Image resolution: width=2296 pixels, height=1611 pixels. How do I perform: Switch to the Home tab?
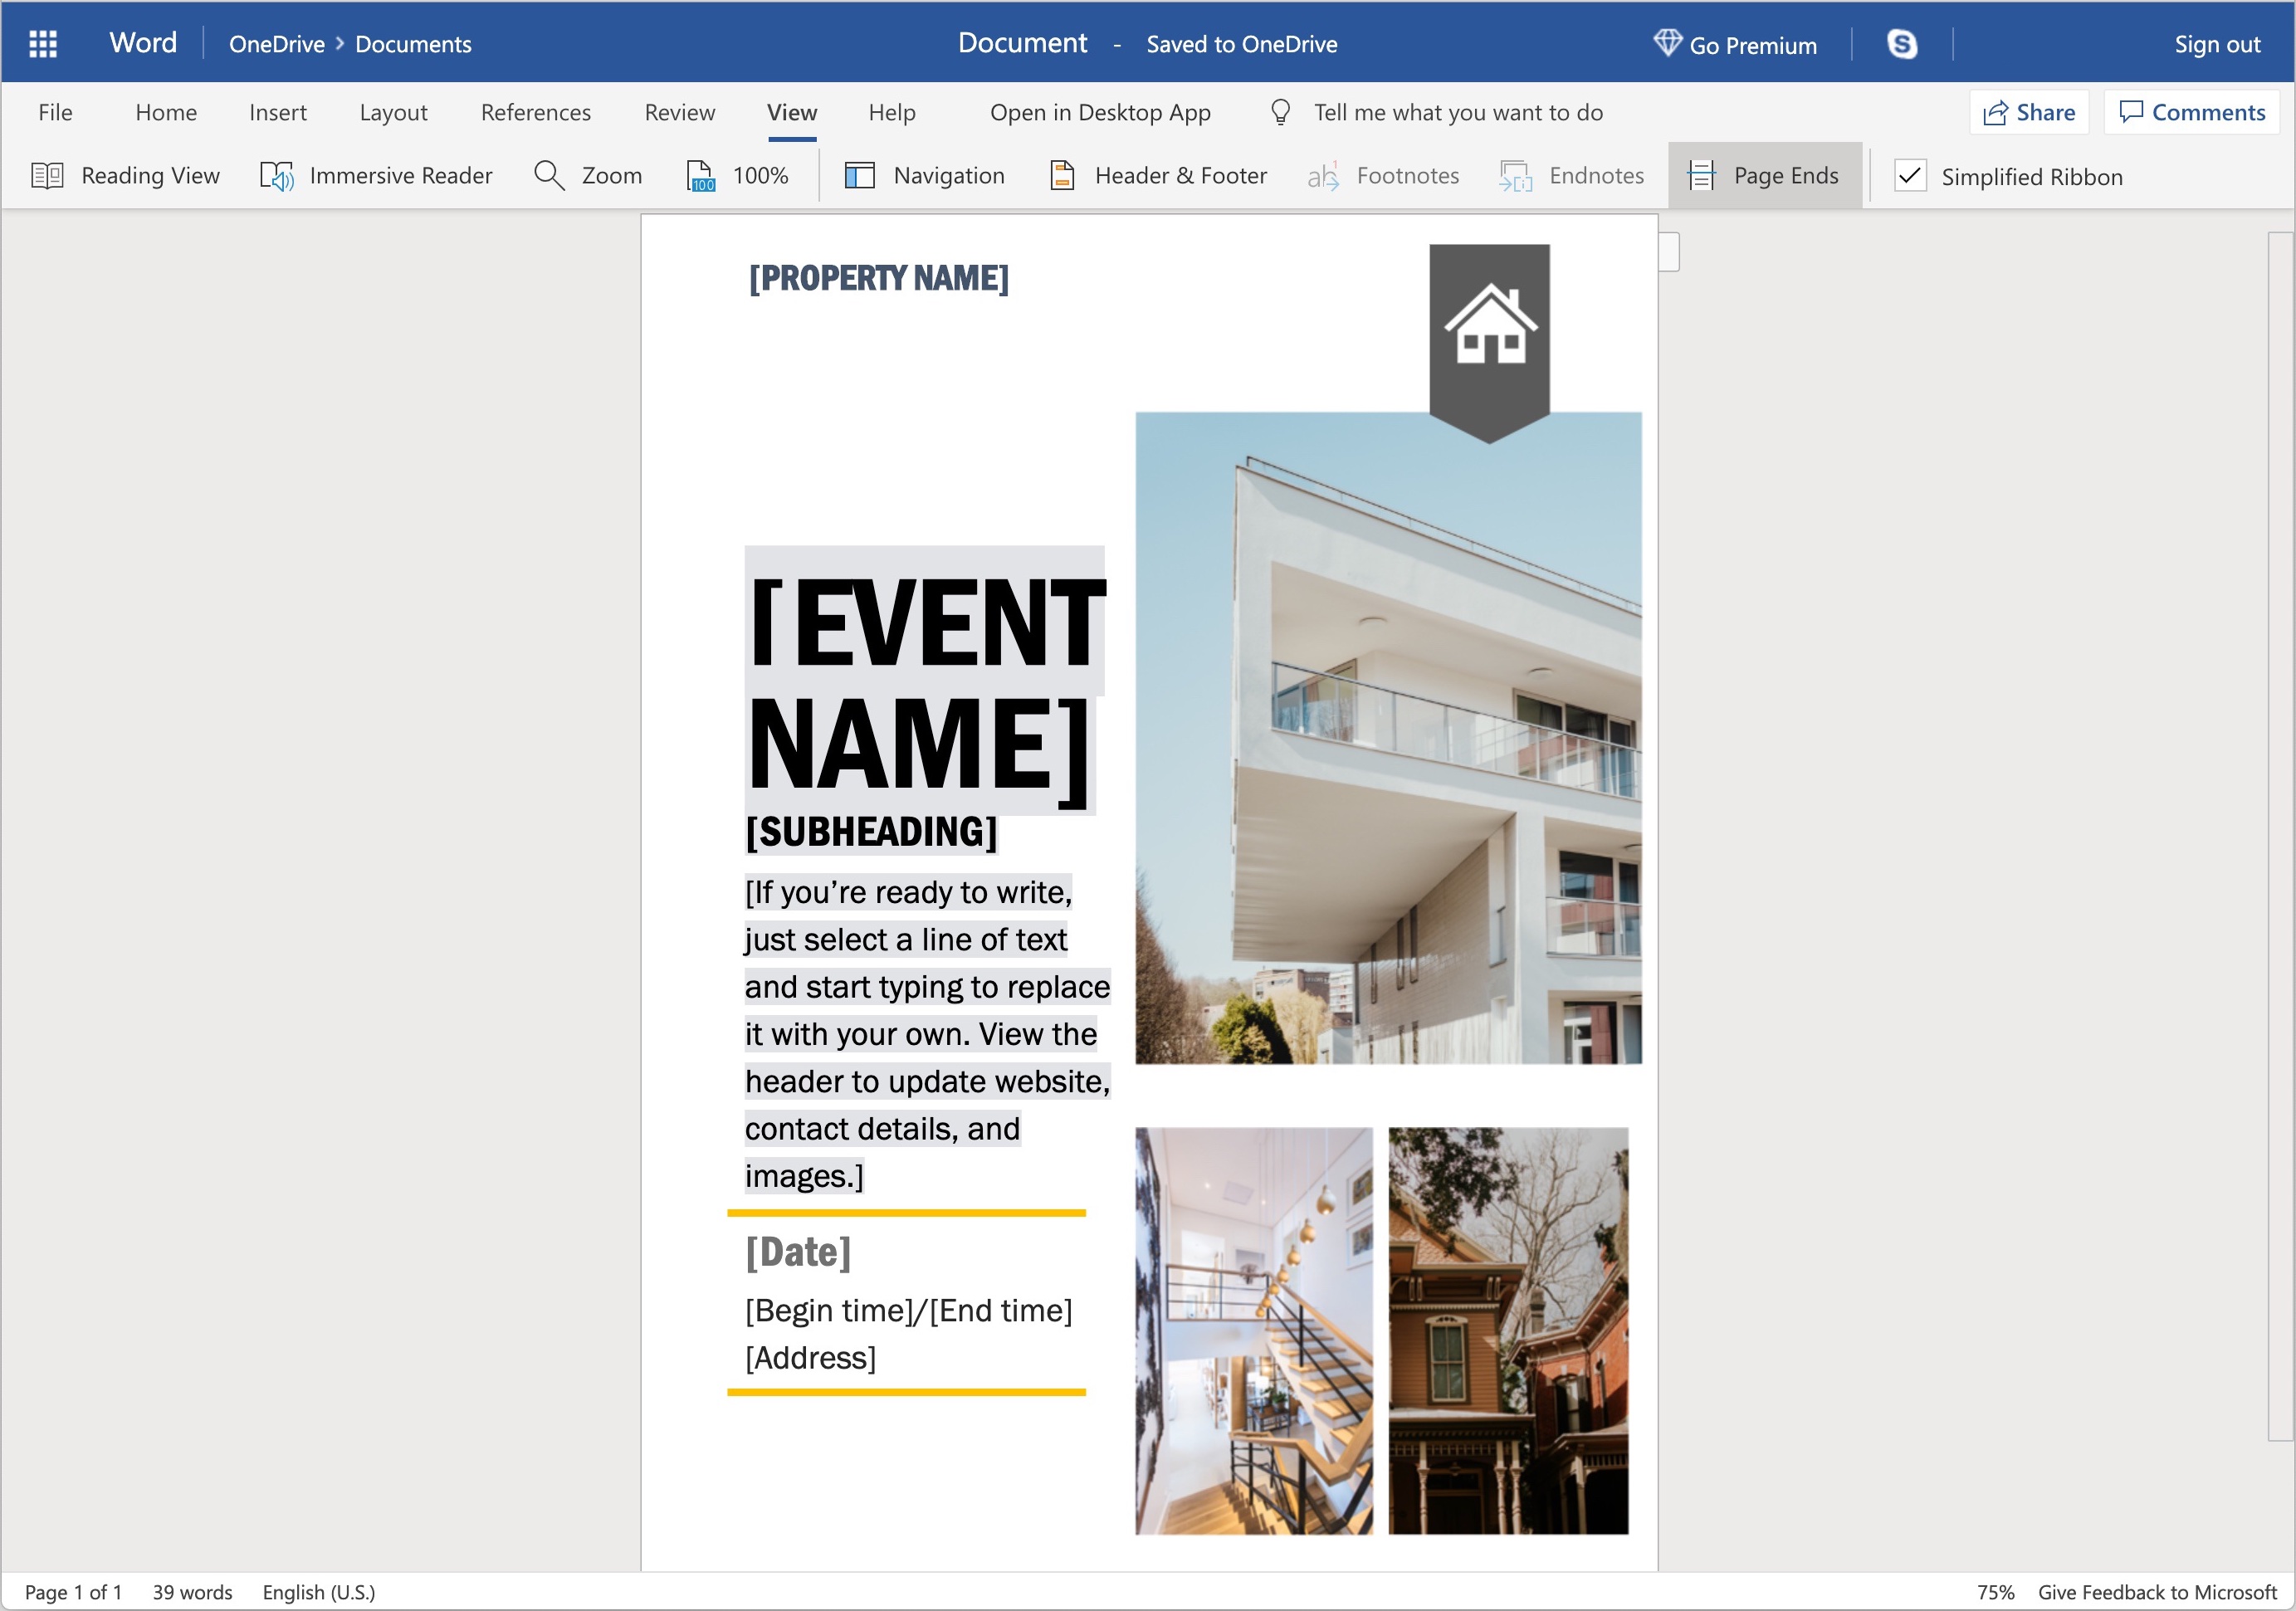pos(166,112)
